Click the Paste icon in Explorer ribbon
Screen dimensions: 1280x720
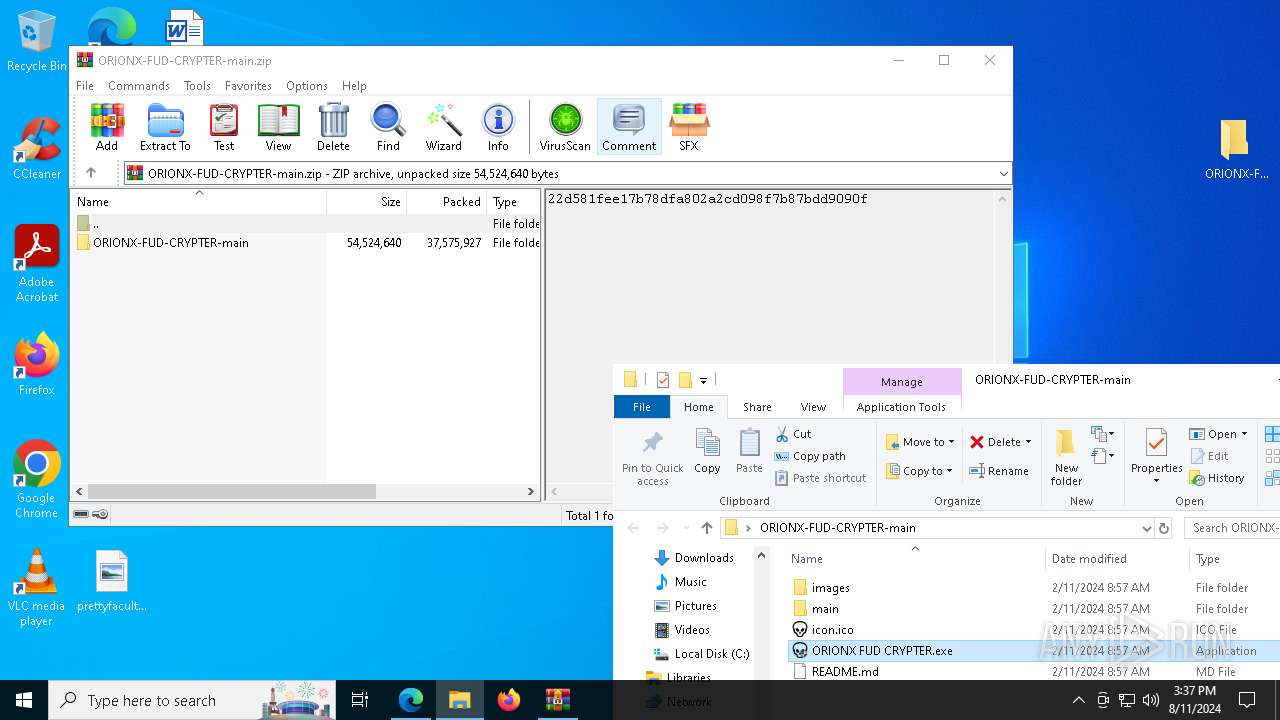749,451
